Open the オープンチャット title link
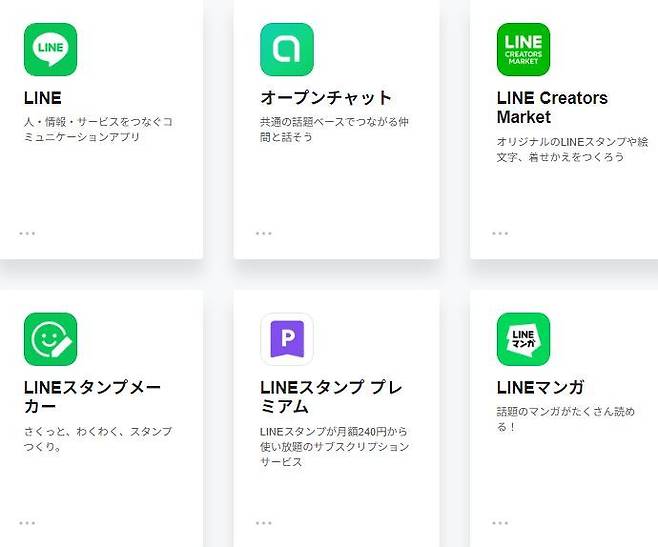 (326, 98)
